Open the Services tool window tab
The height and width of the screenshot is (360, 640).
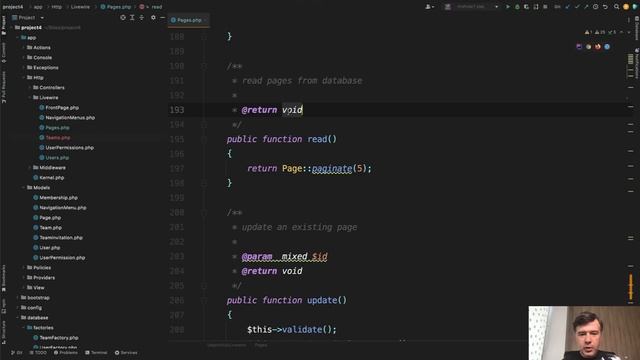[126, 353]
